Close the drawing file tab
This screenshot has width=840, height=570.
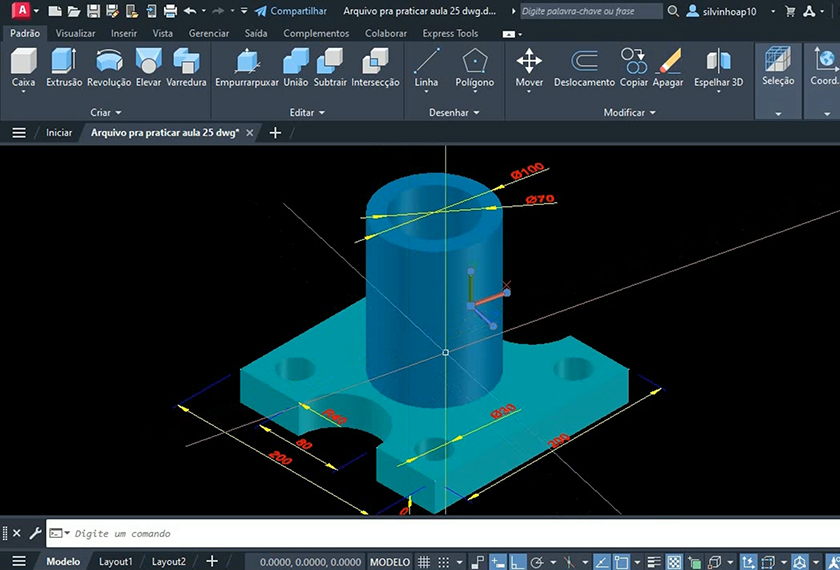[x=250, y=133]
